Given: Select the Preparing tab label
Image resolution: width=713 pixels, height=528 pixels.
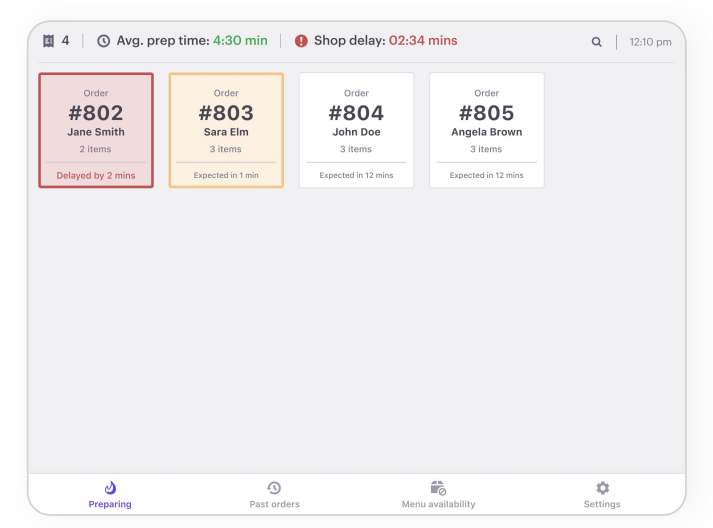Looking at the screenshot, I should point(110,504).
